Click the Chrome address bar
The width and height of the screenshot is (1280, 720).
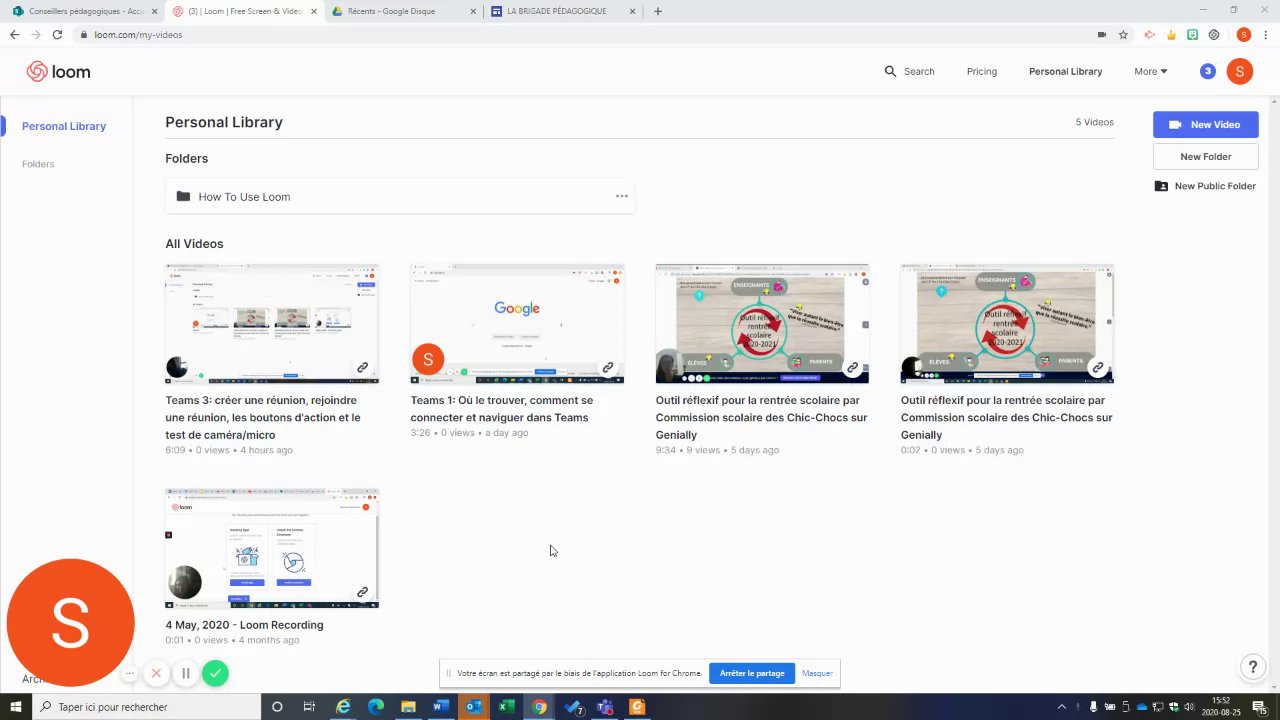pos(590,34)
